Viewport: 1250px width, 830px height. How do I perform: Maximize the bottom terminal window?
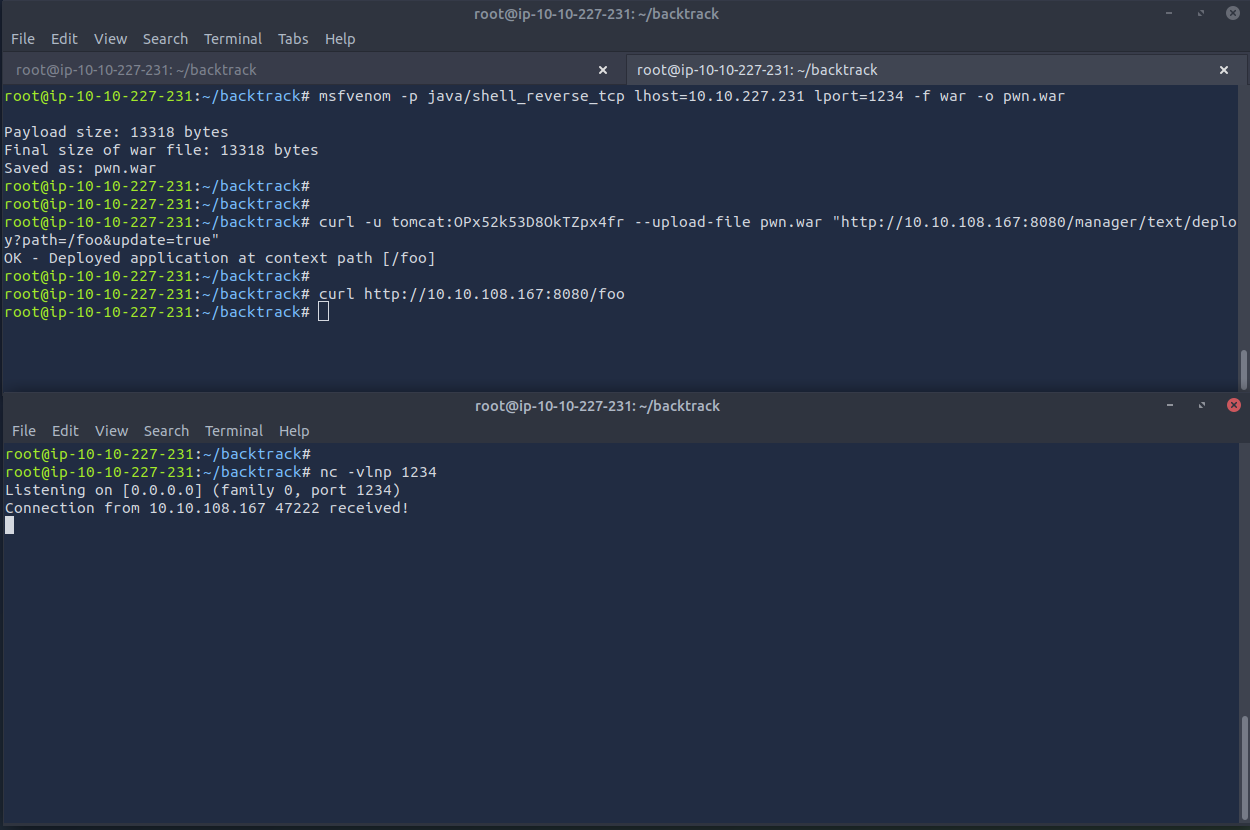pos(1201,405)
